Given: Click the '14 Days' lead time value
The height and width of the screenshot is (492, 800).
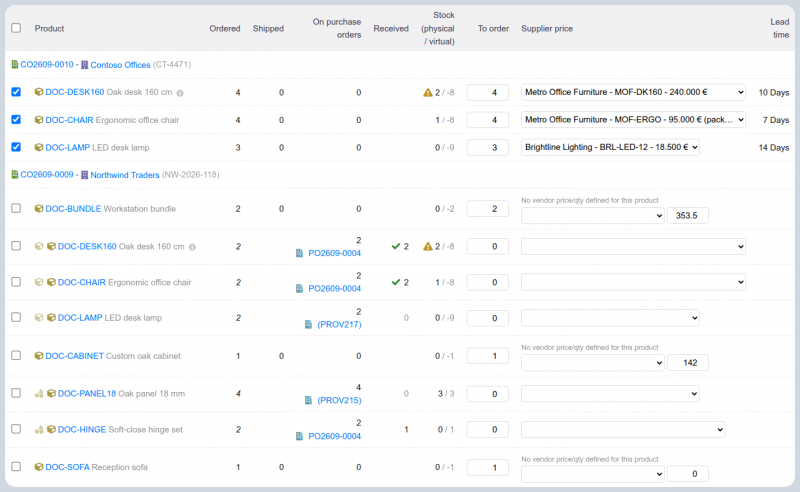Looking at the screenshot, I should click(773, 147).
